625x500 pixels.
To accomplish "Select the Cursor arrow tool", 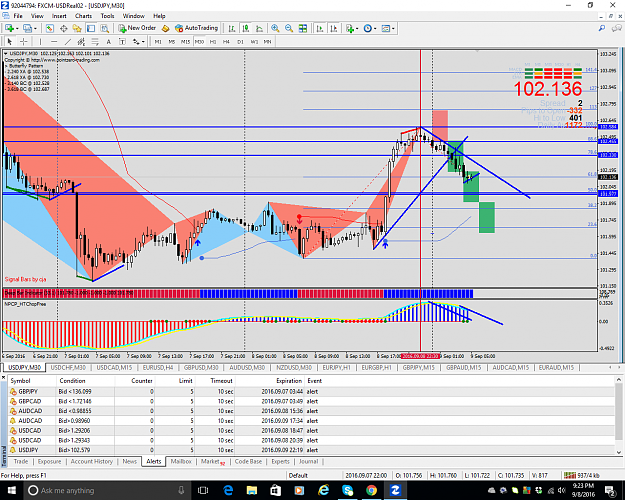I will tap(10, 41).
